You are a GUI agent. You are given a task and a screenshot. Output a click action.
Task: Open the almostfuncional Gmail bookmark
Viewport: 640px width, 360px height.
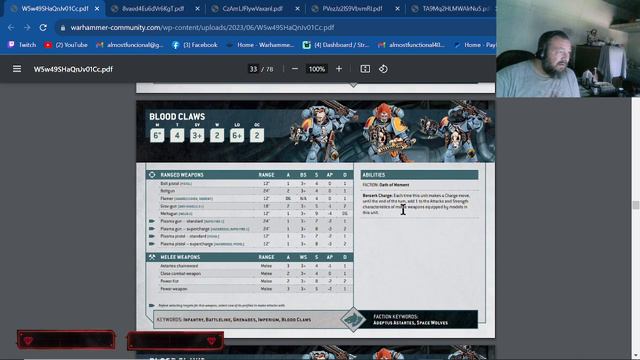click(x=129, y=45)
